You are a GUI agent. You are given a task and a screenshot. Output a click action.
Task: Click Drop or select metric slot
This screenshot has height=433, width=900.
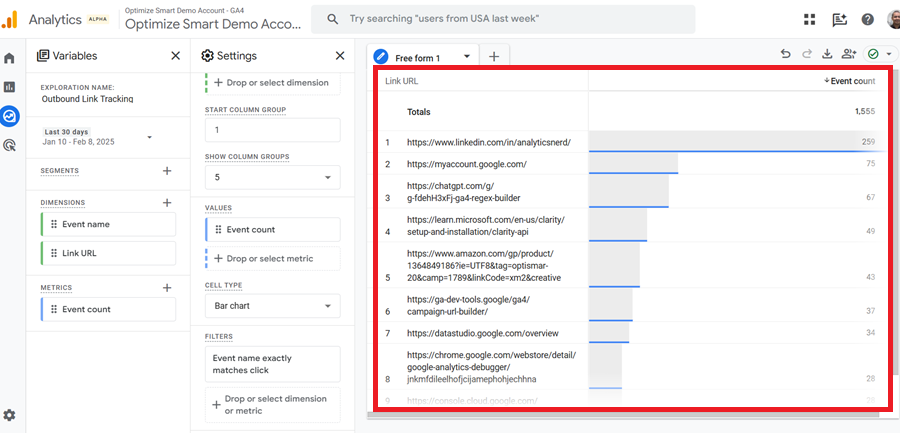click(273, 258)
